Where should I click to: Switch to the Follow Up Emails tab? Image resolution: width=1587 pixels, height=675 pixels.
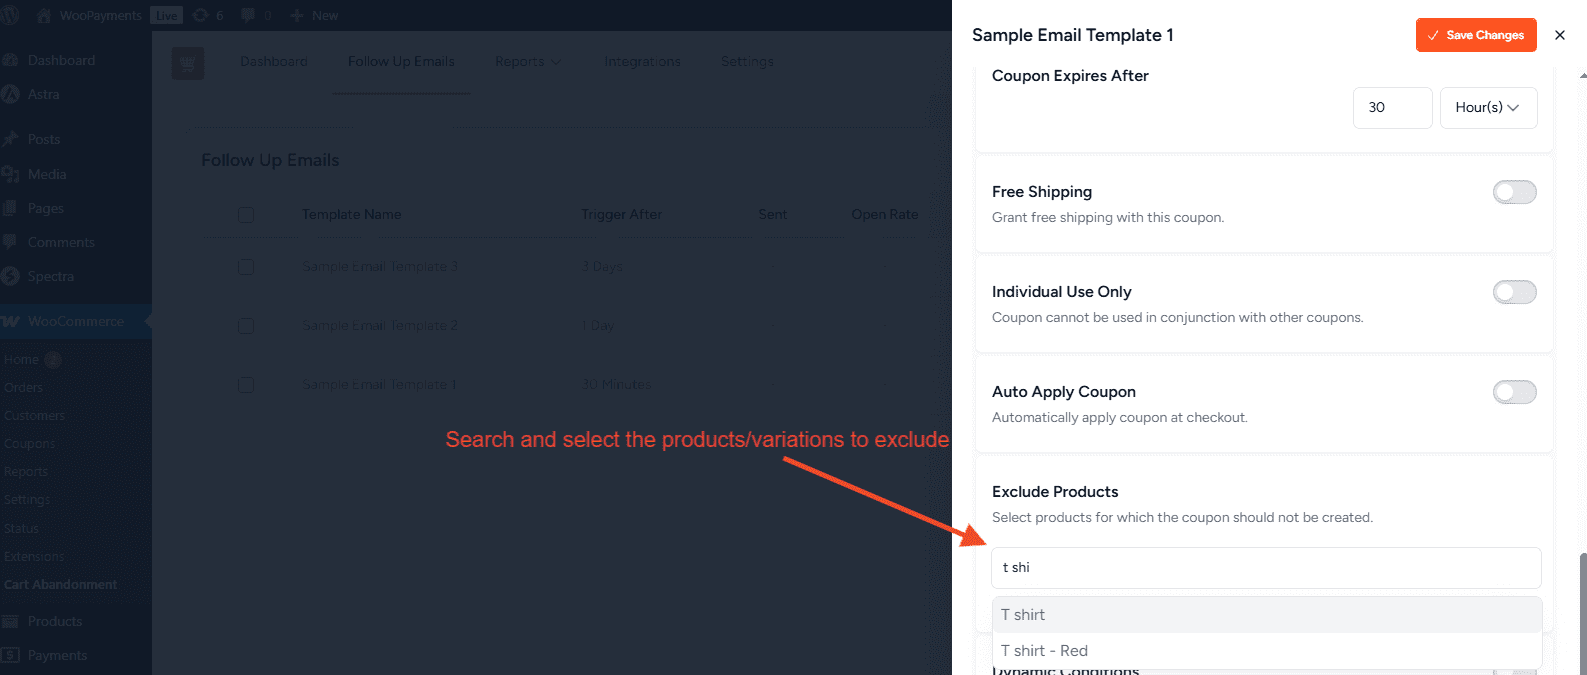(401, 62)
